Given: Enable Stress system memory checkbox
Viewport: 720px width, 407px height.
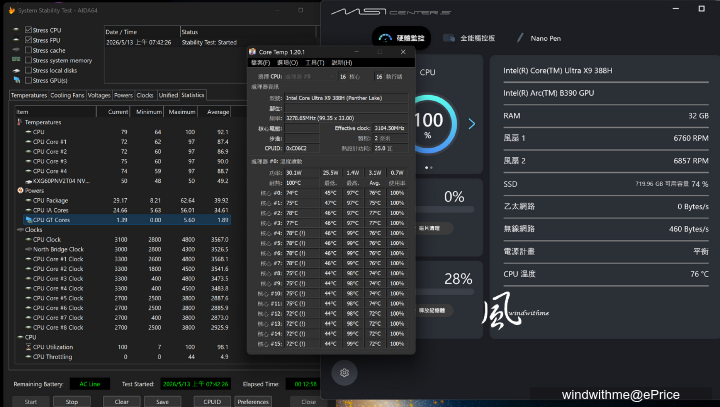Looking at the screenshot, I should [28, 60].
